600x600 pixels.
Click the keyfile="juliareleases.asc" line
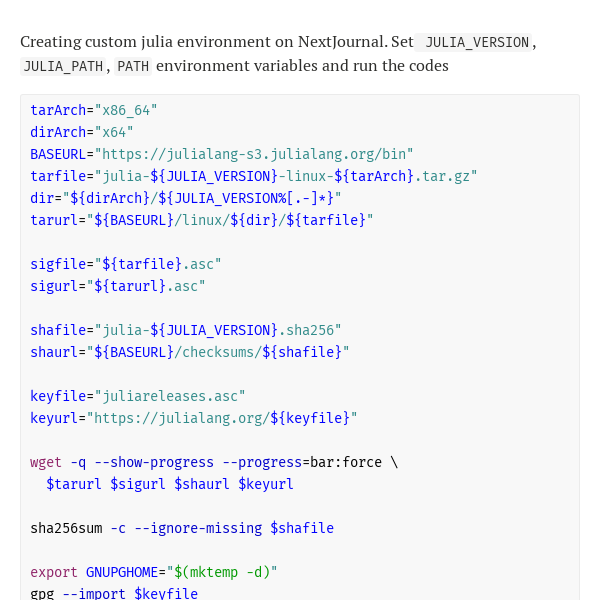coord(138,396)
